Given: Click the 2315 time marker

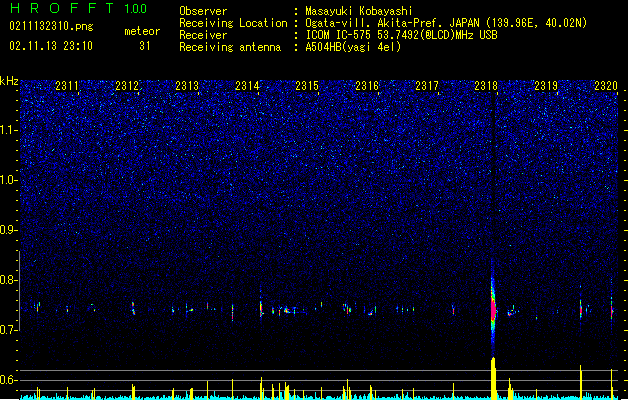Looking at the screenshot, I should [x=307, y=85].
